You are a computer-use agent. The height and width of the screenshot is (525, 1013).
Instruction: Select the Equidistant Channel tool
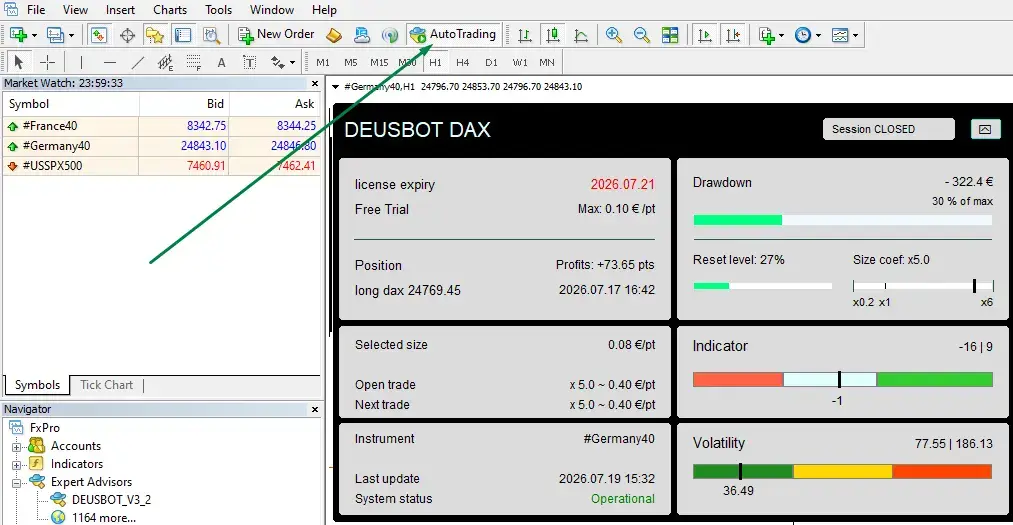click(165, 62)
